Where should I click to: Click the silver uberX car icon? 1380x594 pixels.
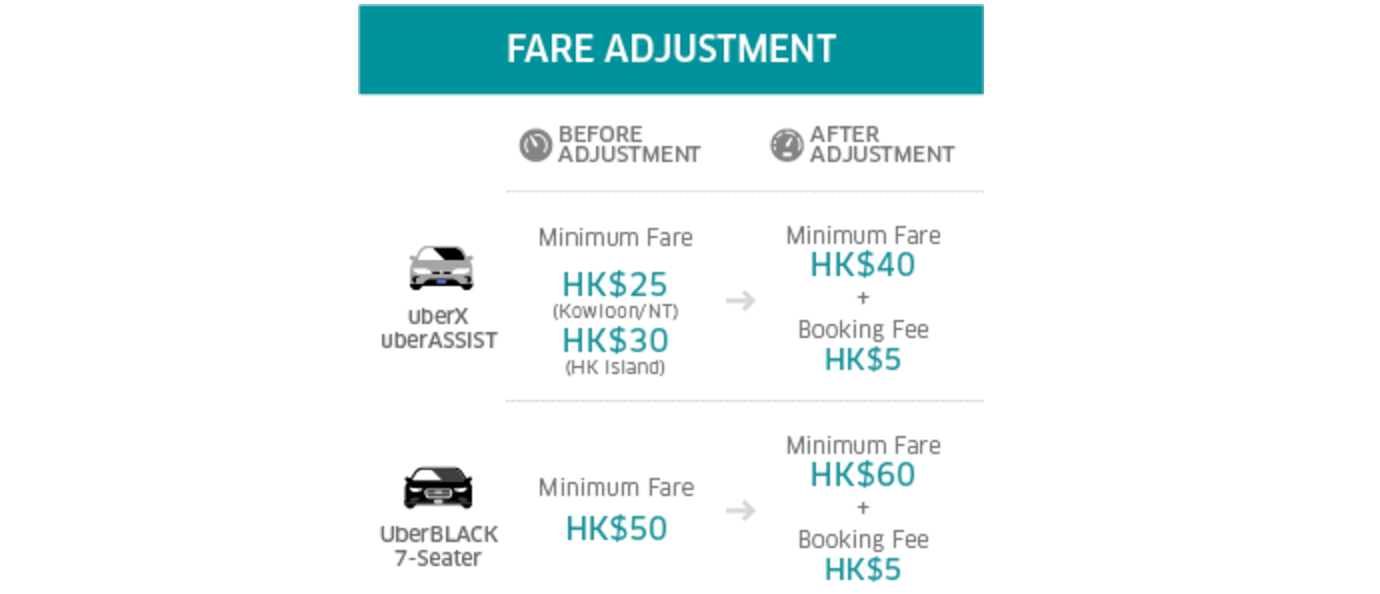[x=440, y=267]
